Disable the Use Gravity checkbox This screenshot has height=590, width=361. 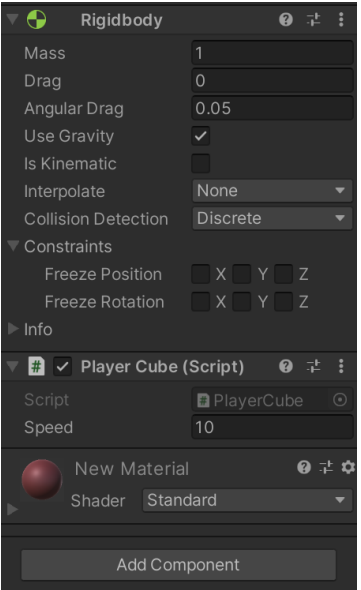pyautogui.click(x=201, y=136)
